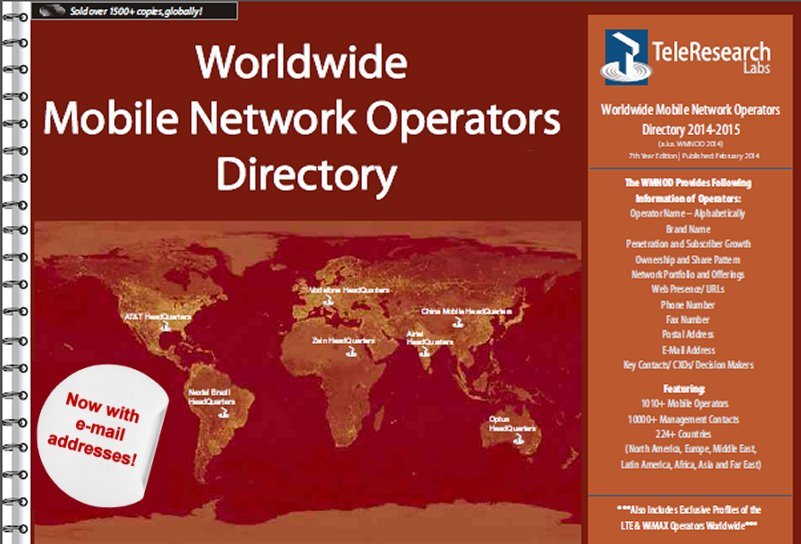Click 'LTE & WiMAX Operators Worldwide' line
801x544 pixels.
(689, 526)
